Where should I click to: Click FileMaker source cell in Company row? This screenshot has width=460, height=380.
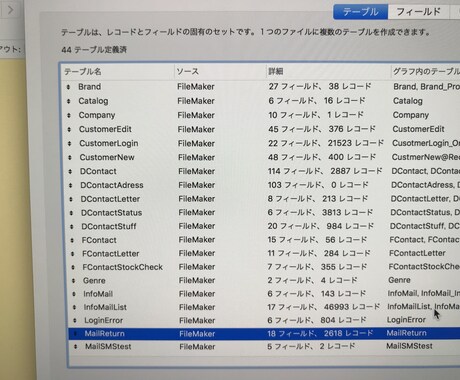(196, 115)
